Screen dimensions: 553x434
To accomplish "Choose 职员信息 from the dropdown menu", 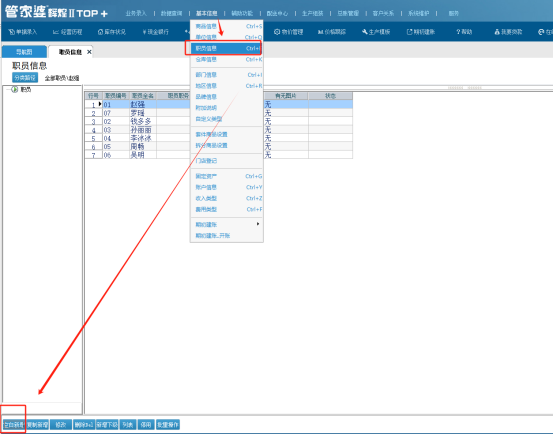I will point(226,48).
